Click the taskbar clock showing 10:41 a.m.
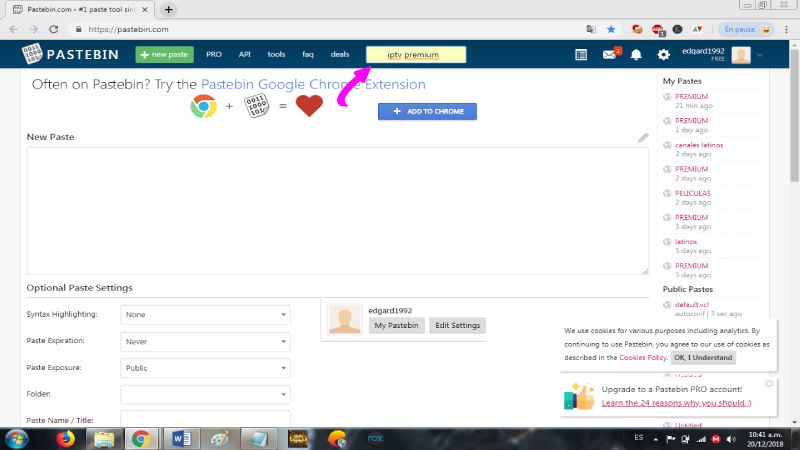The height and width of the screenshot is (450, 800). [765, 439]
